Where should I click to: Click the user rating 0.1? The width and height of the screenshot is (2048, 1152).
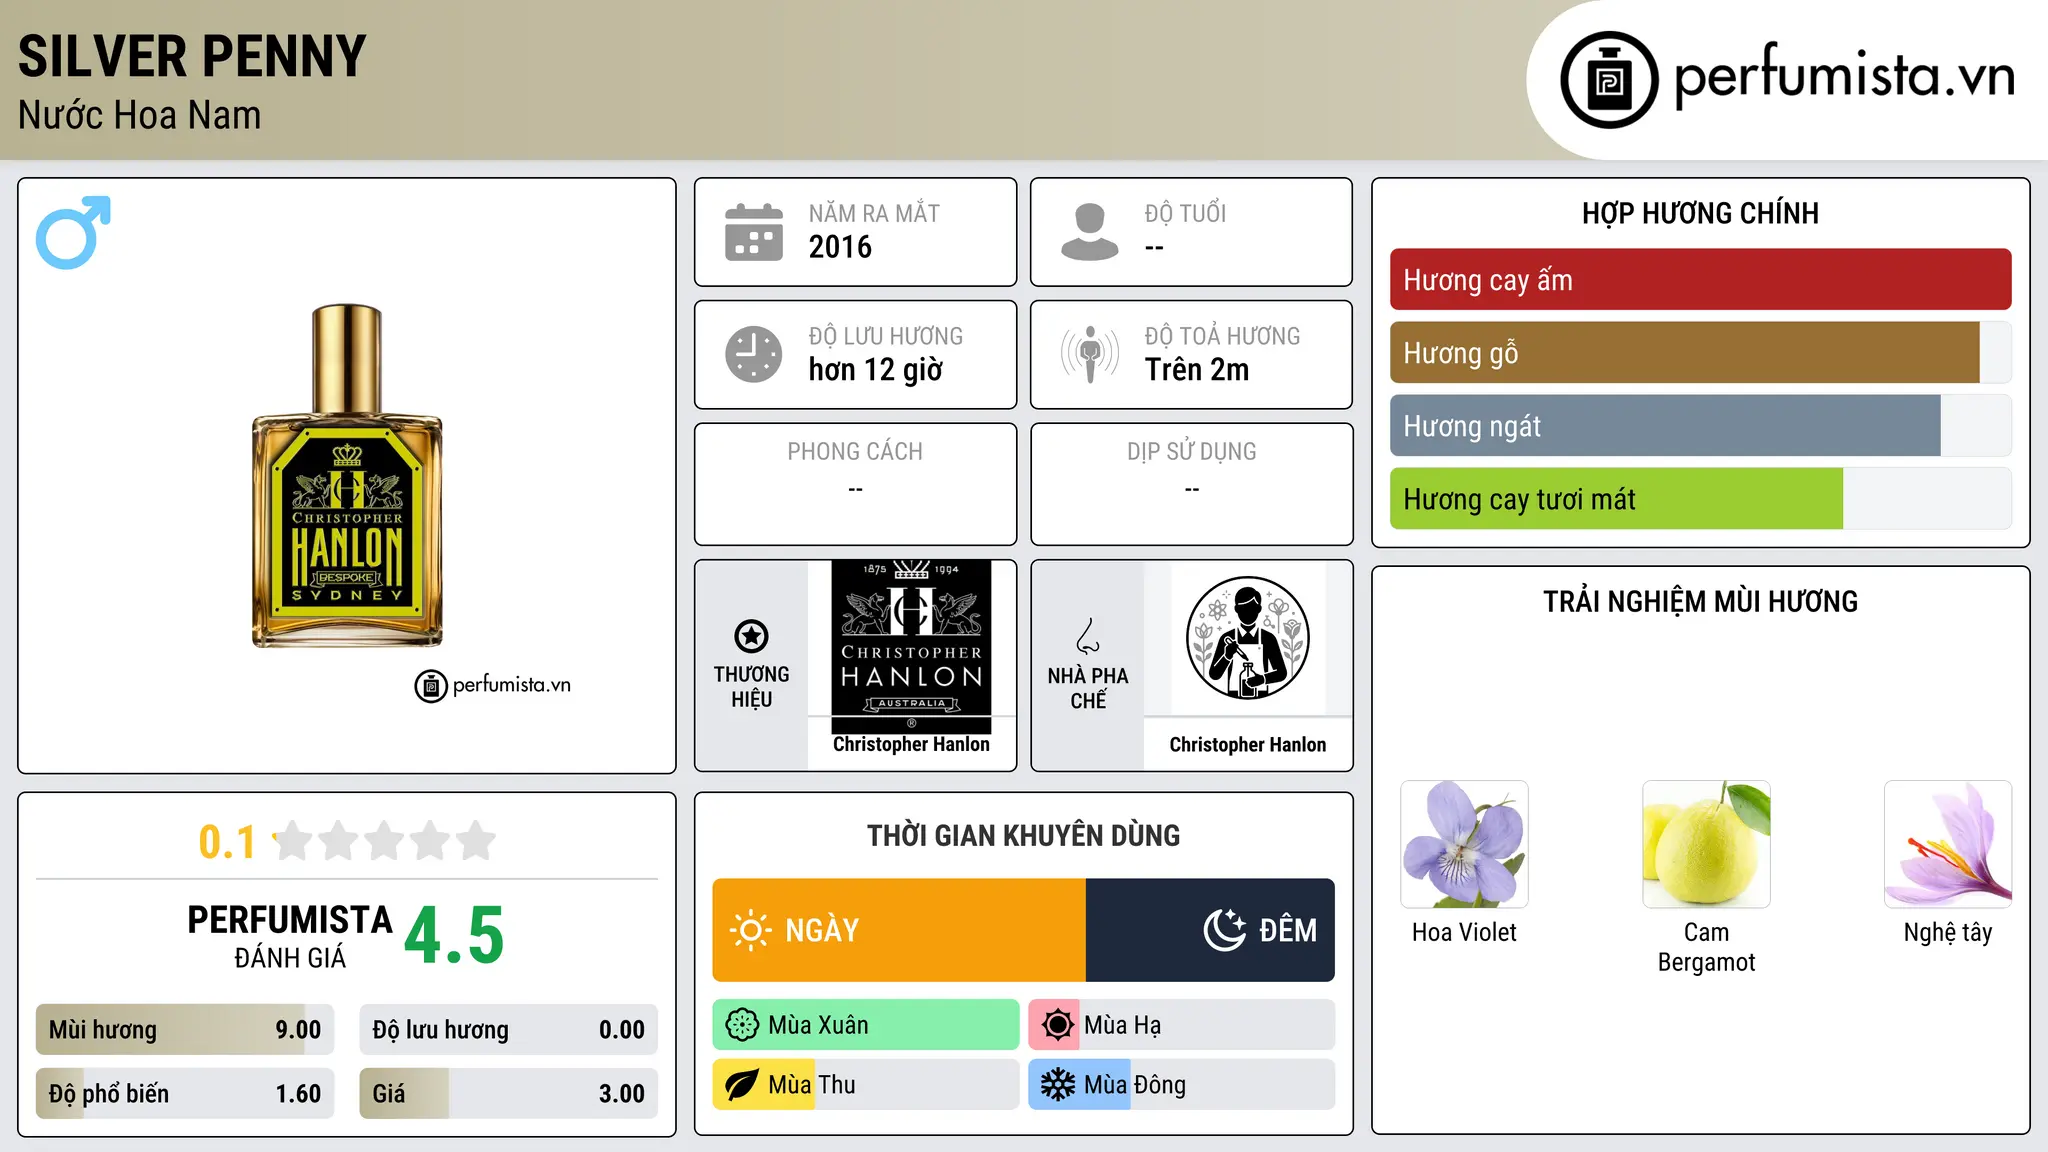[x=227, y=842]
